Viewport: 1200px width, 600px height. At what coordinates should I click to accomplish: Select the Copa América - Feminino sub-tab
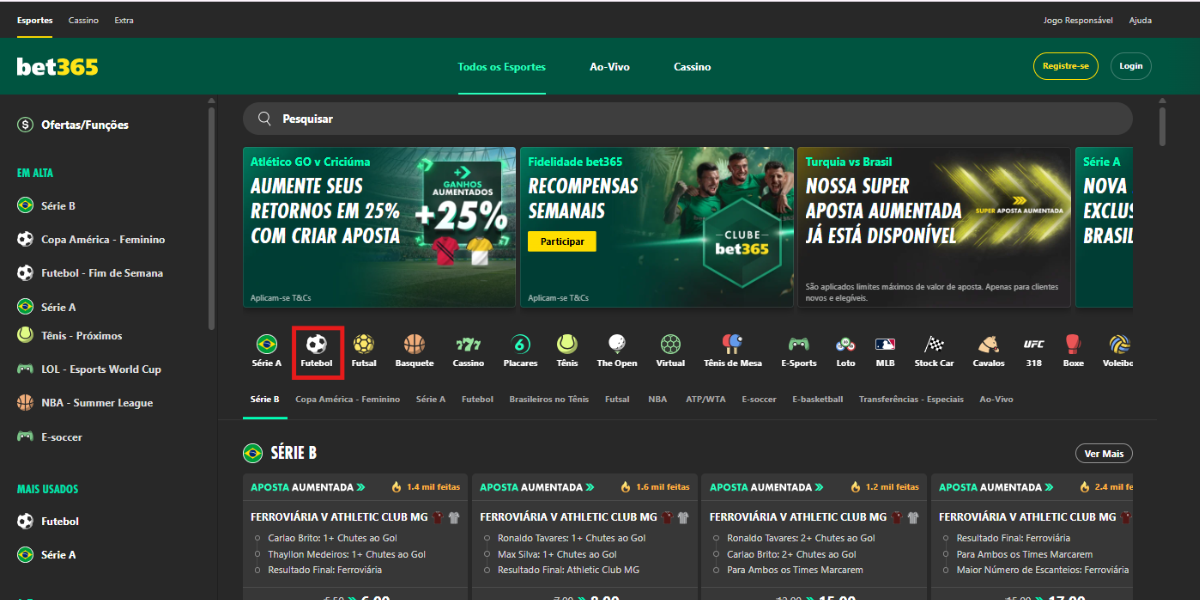[347, 399]
